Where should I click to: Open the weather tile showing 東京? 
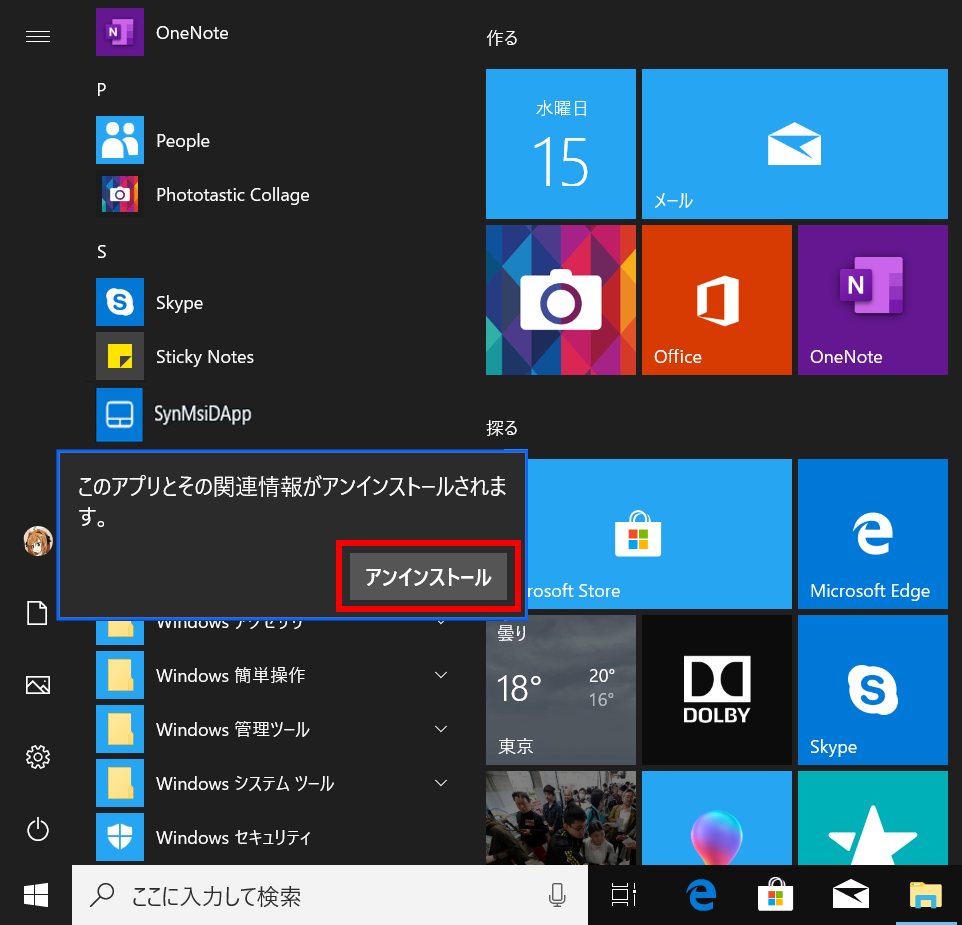pos(561,690)
